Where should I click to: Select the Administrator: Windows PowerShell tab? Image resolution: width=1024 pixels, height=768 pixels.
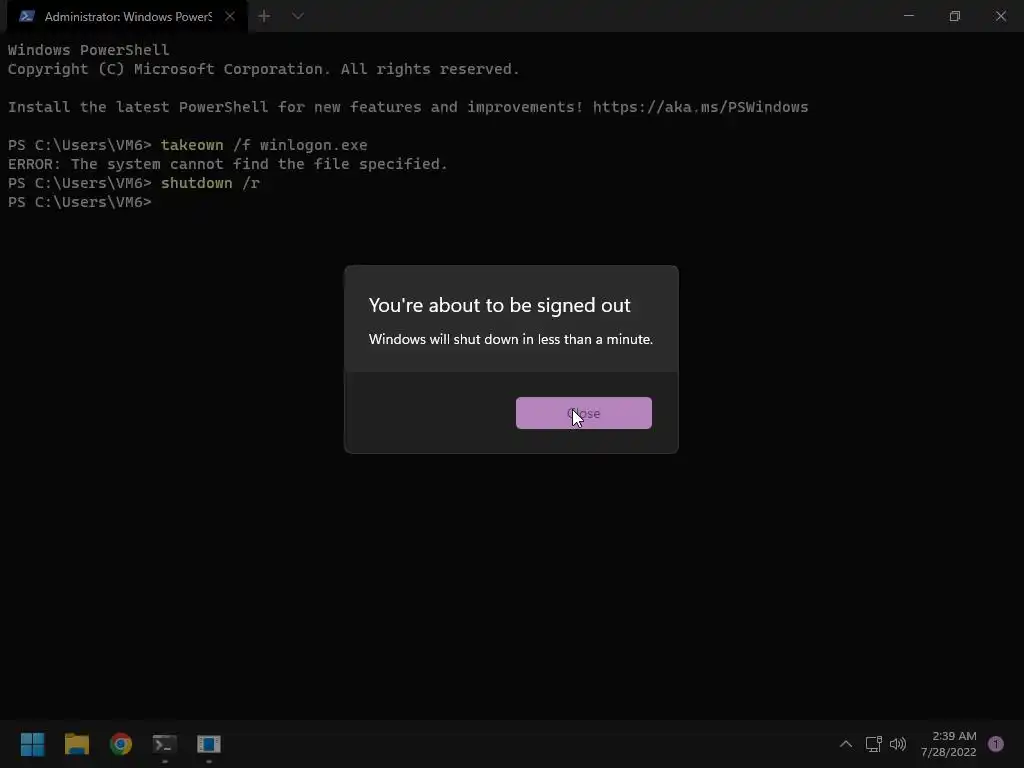coord(127,16)
